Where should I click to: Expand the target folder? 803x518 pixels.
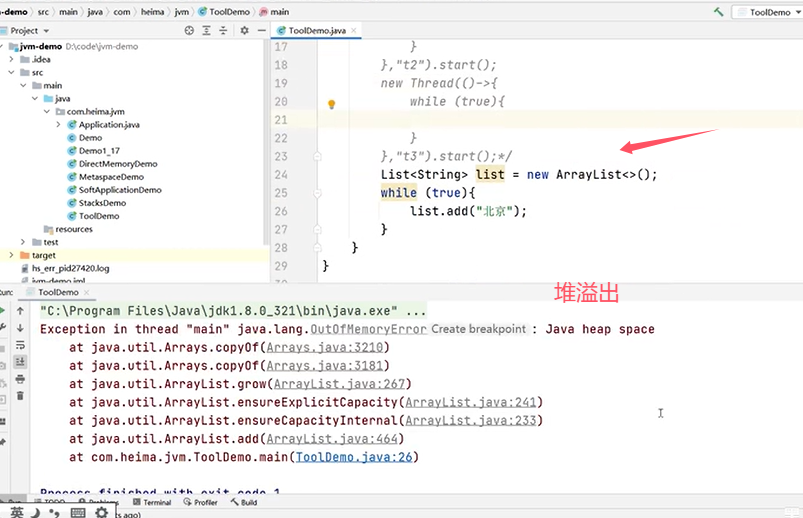pos(11,255)
